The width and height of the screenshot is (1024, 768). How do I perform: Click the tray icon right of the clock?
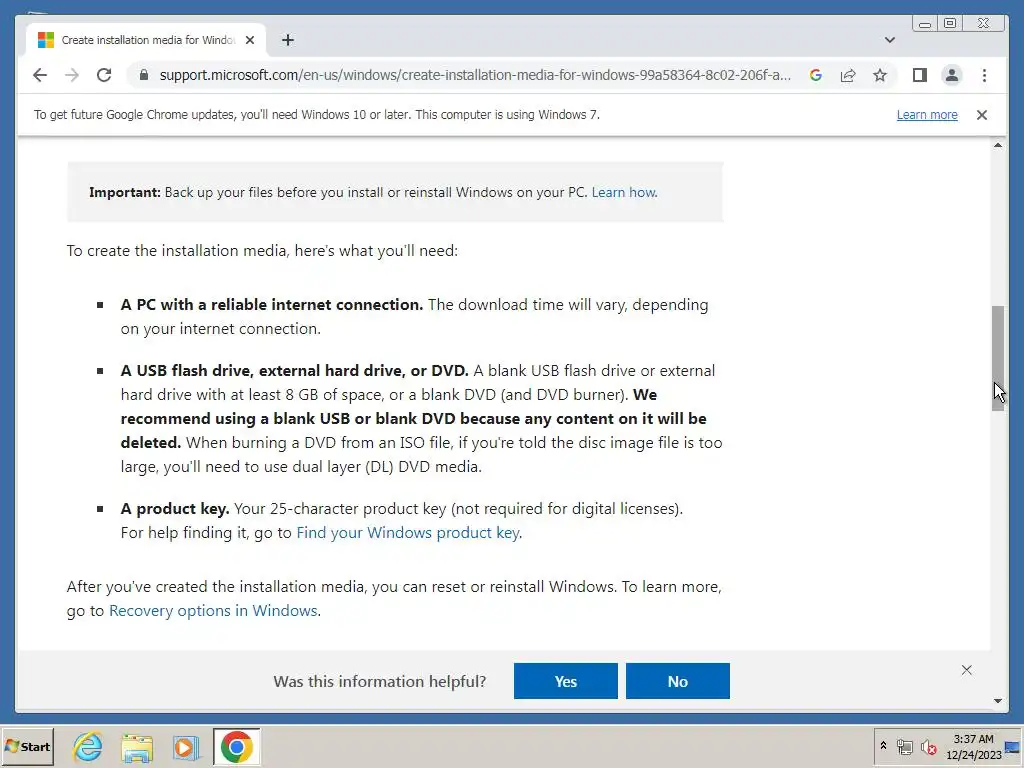(x=1013, y=746)
